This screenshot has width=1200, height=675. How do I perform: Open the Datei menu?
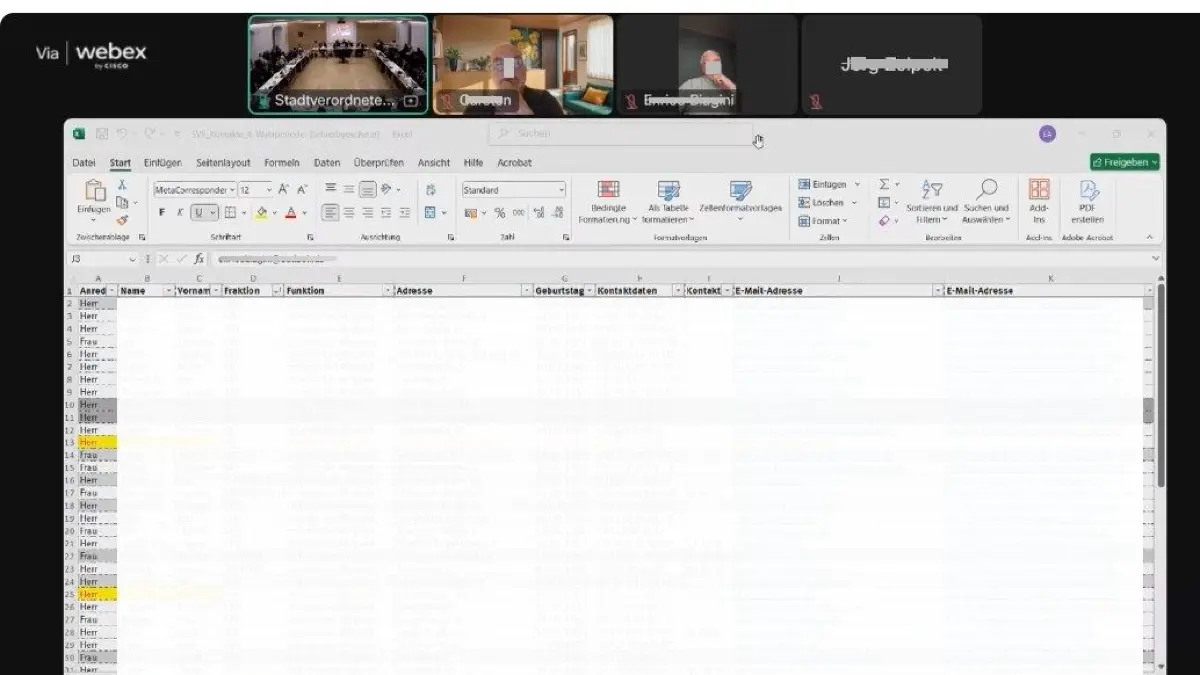(84, 163)
